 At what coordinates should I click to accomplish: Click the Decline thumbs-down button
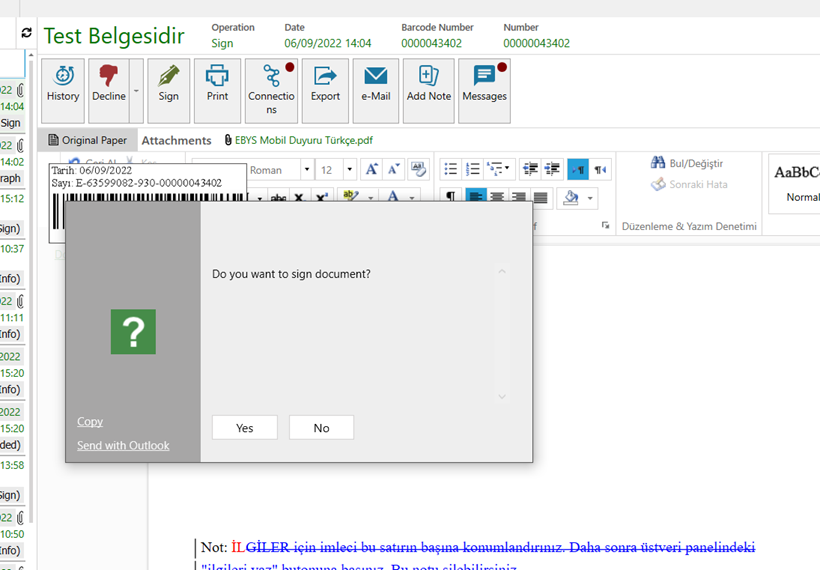pos(109,84)
